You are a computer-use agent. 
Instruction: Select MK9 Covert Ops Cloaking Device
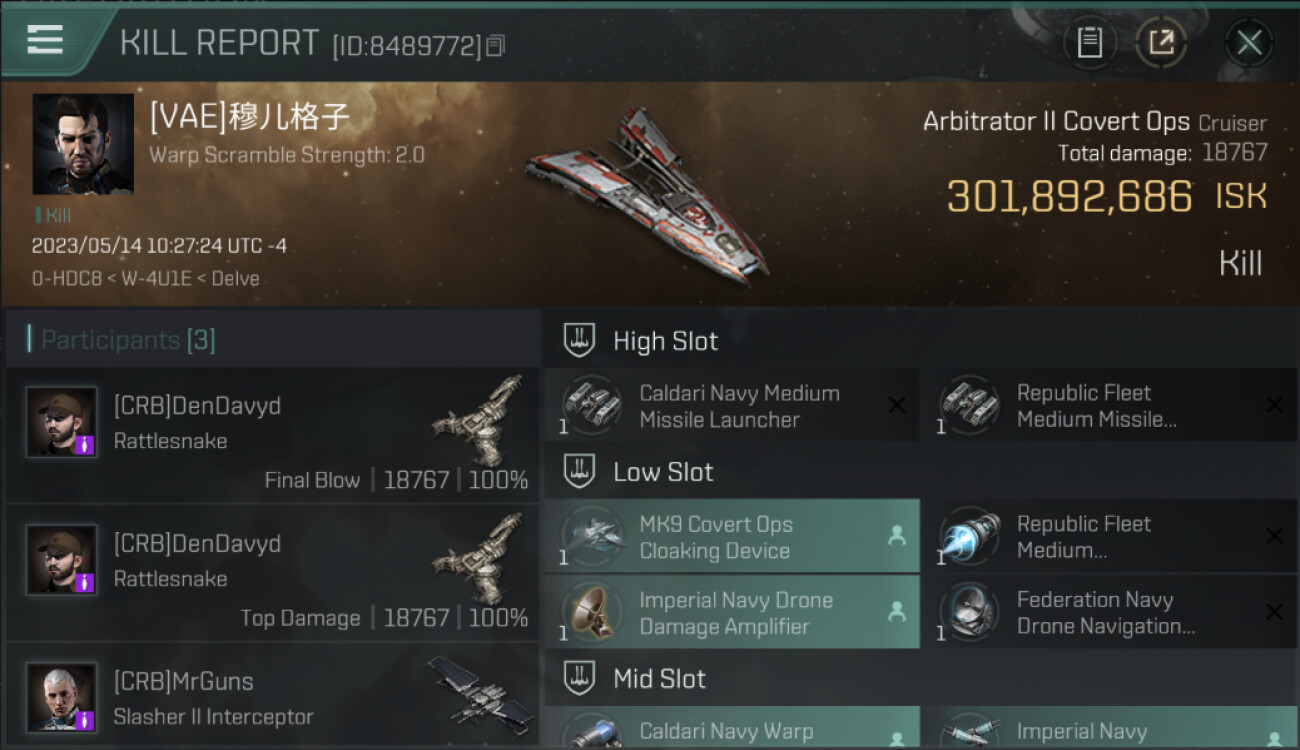(731, 537)
